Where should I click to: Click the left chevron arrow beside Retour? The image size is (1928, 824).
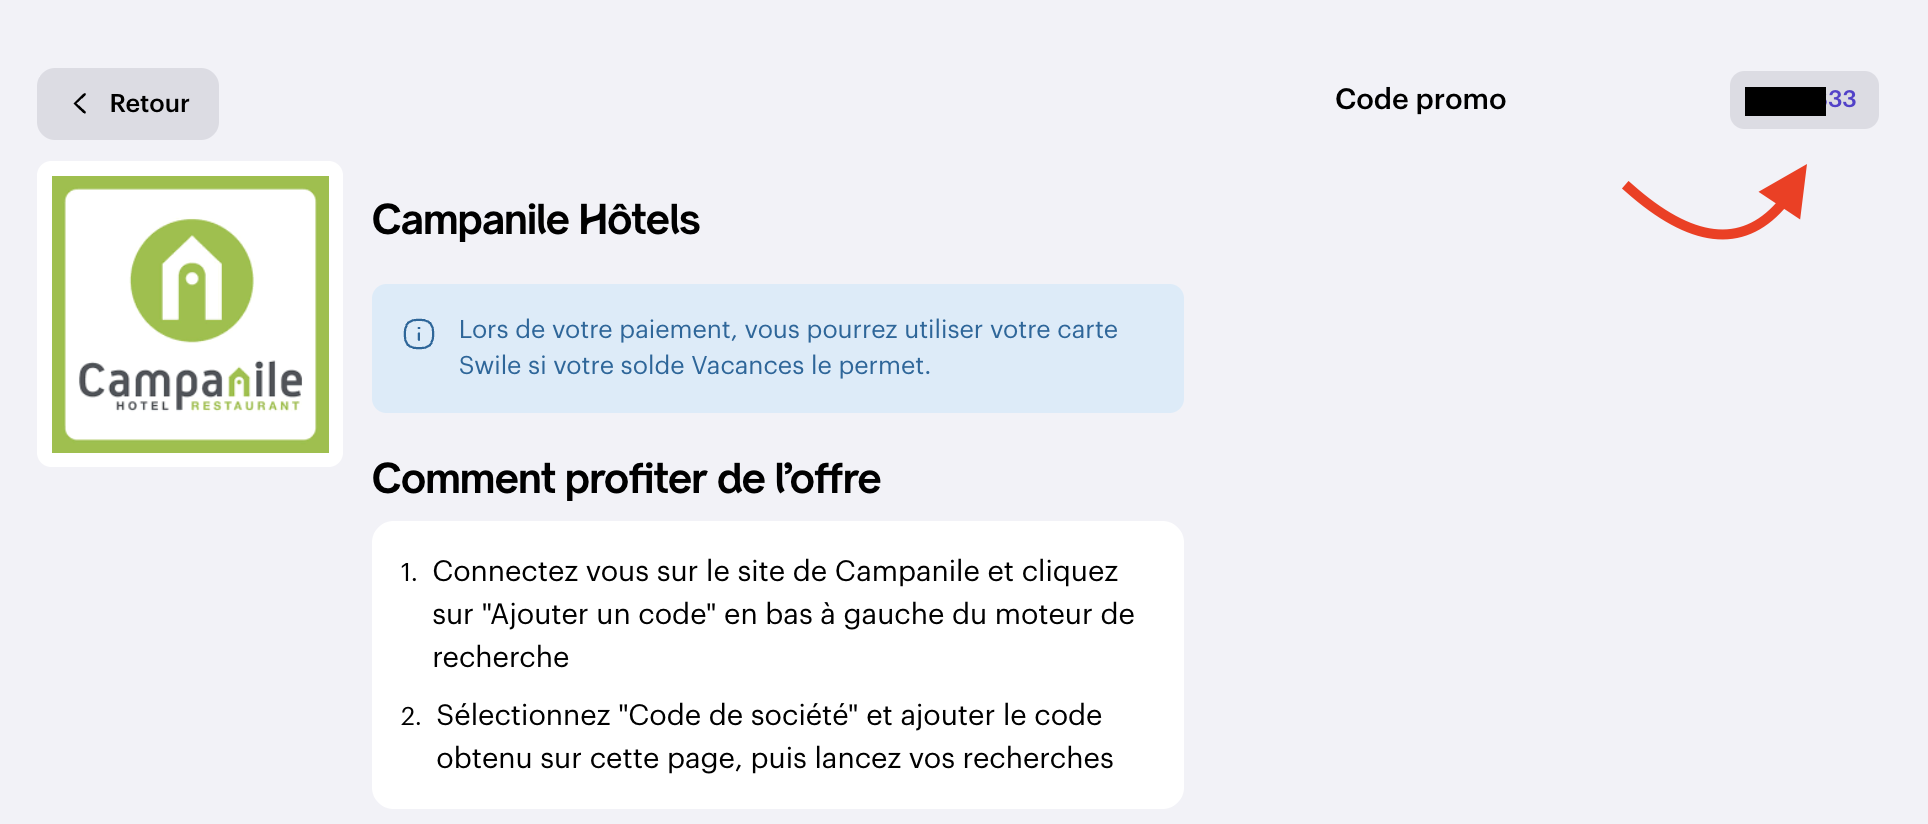pyautogui.click(x=80, y=104)
